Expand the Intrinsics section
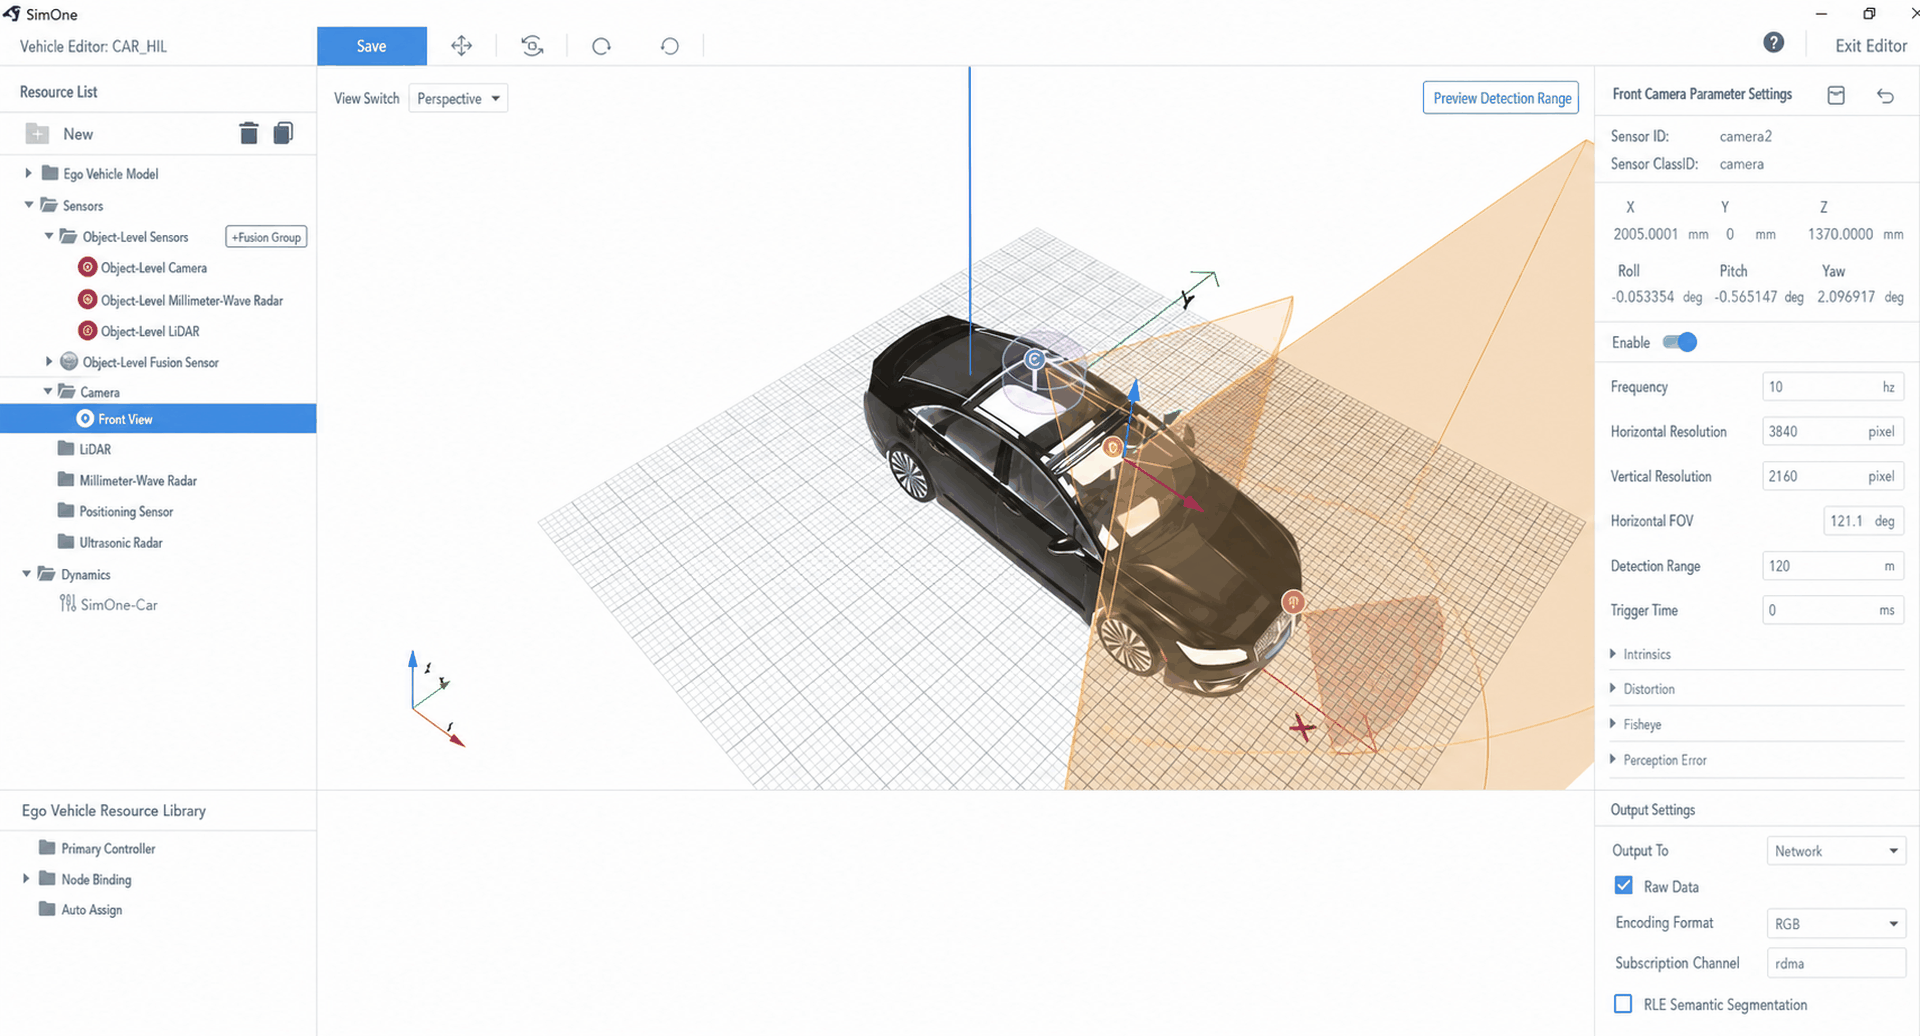 1613,654
